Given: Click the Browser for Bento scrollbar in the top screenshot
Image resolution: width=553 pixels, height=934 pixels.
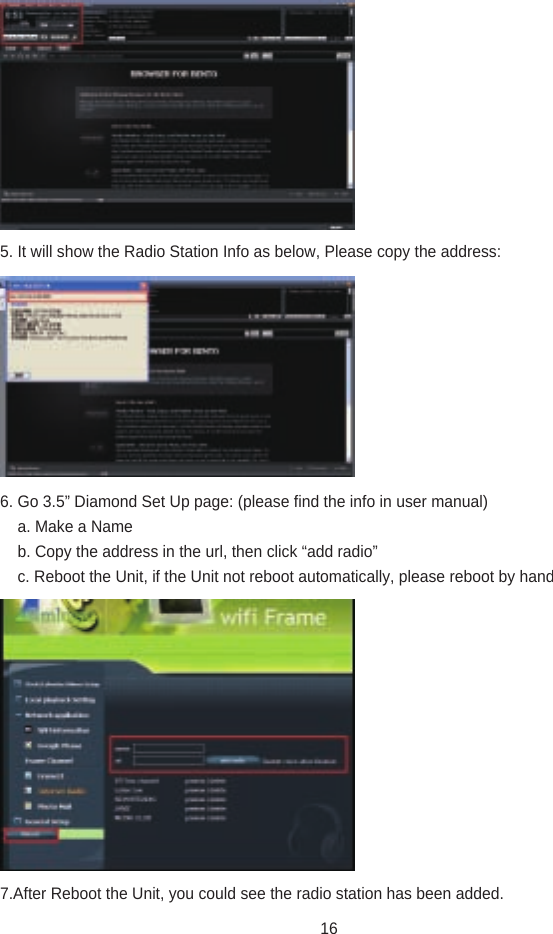Looking at the screenshot, I should coord(351,124).
